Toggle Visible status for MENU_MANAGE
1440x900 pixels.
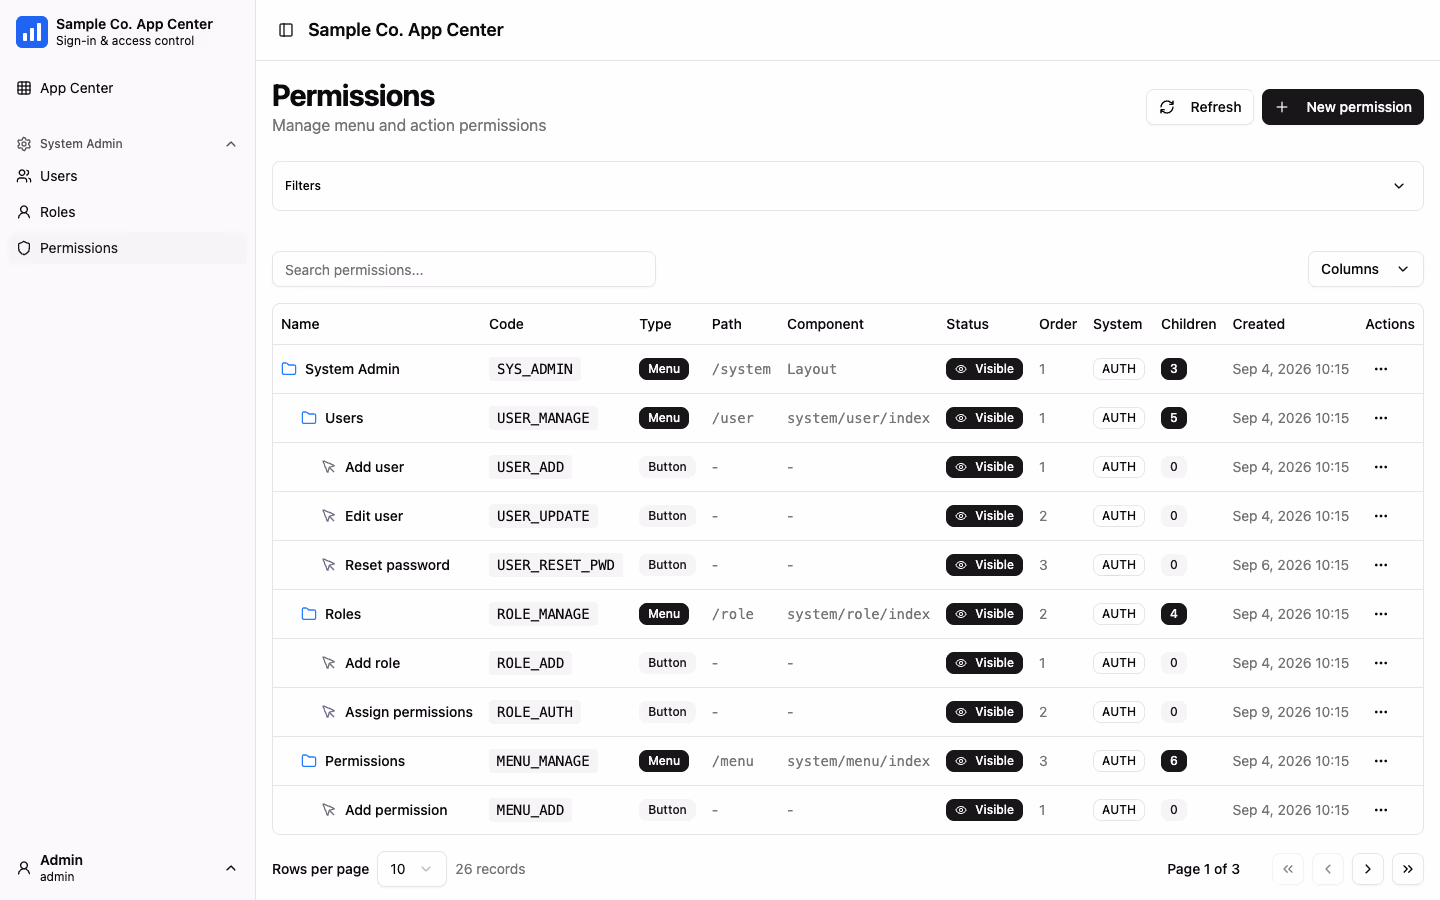pyautogui.click(x=984, y=761)
